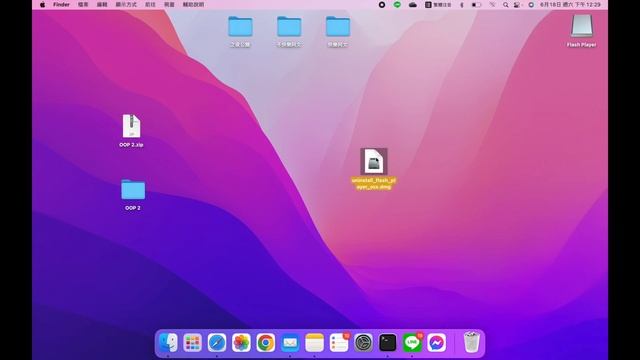Viewport: 640px width, 360px height.
Task: Open System Preferences from the Dock
Action: (x=363, y=342)
